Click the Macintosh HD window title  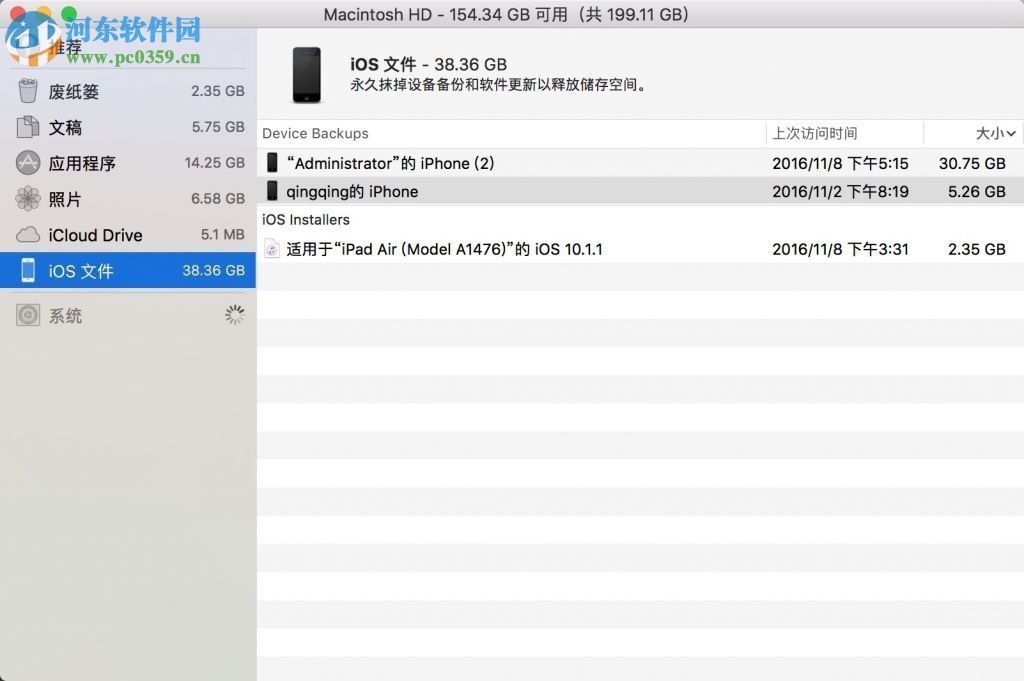[x=506, y=14]
